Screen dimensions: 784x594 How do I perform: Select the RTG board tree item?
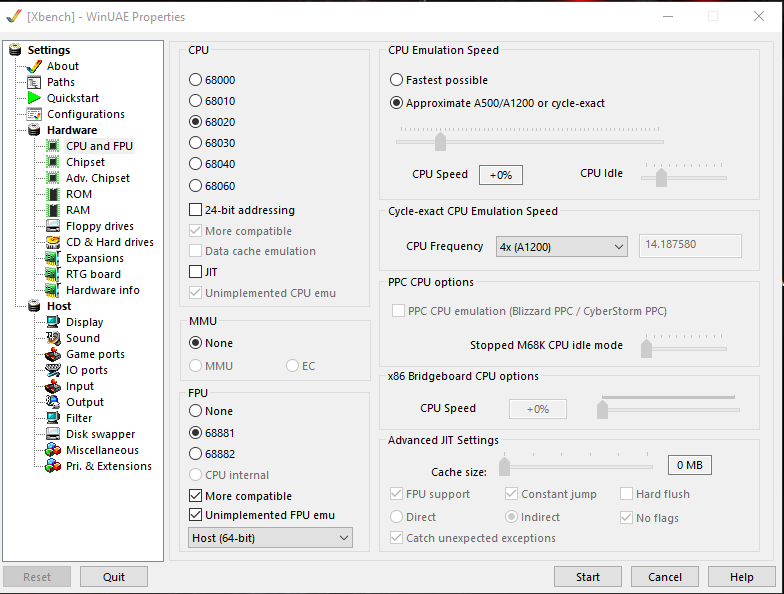click(x=94, y=274)
